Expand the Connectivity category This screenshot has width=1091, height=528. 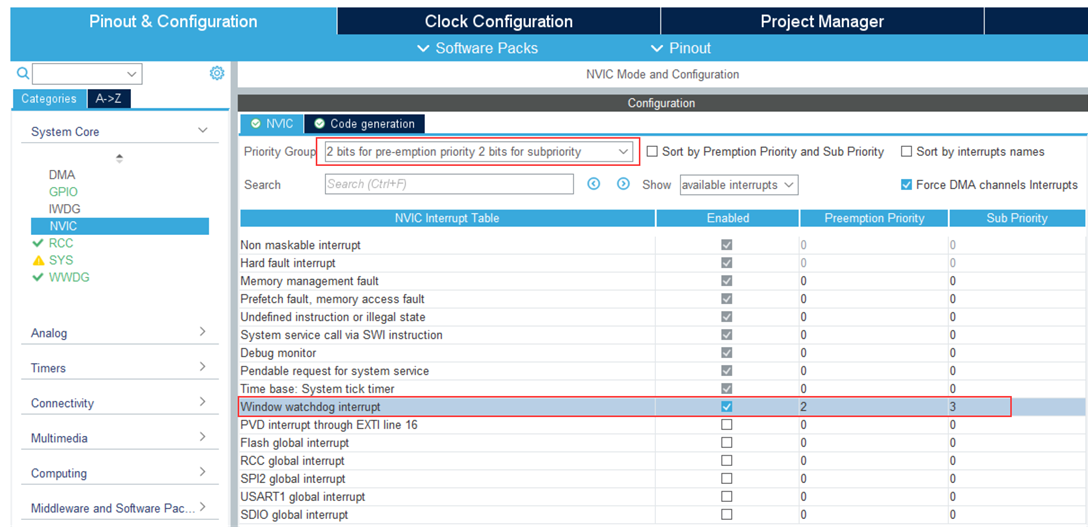point(120,403)
